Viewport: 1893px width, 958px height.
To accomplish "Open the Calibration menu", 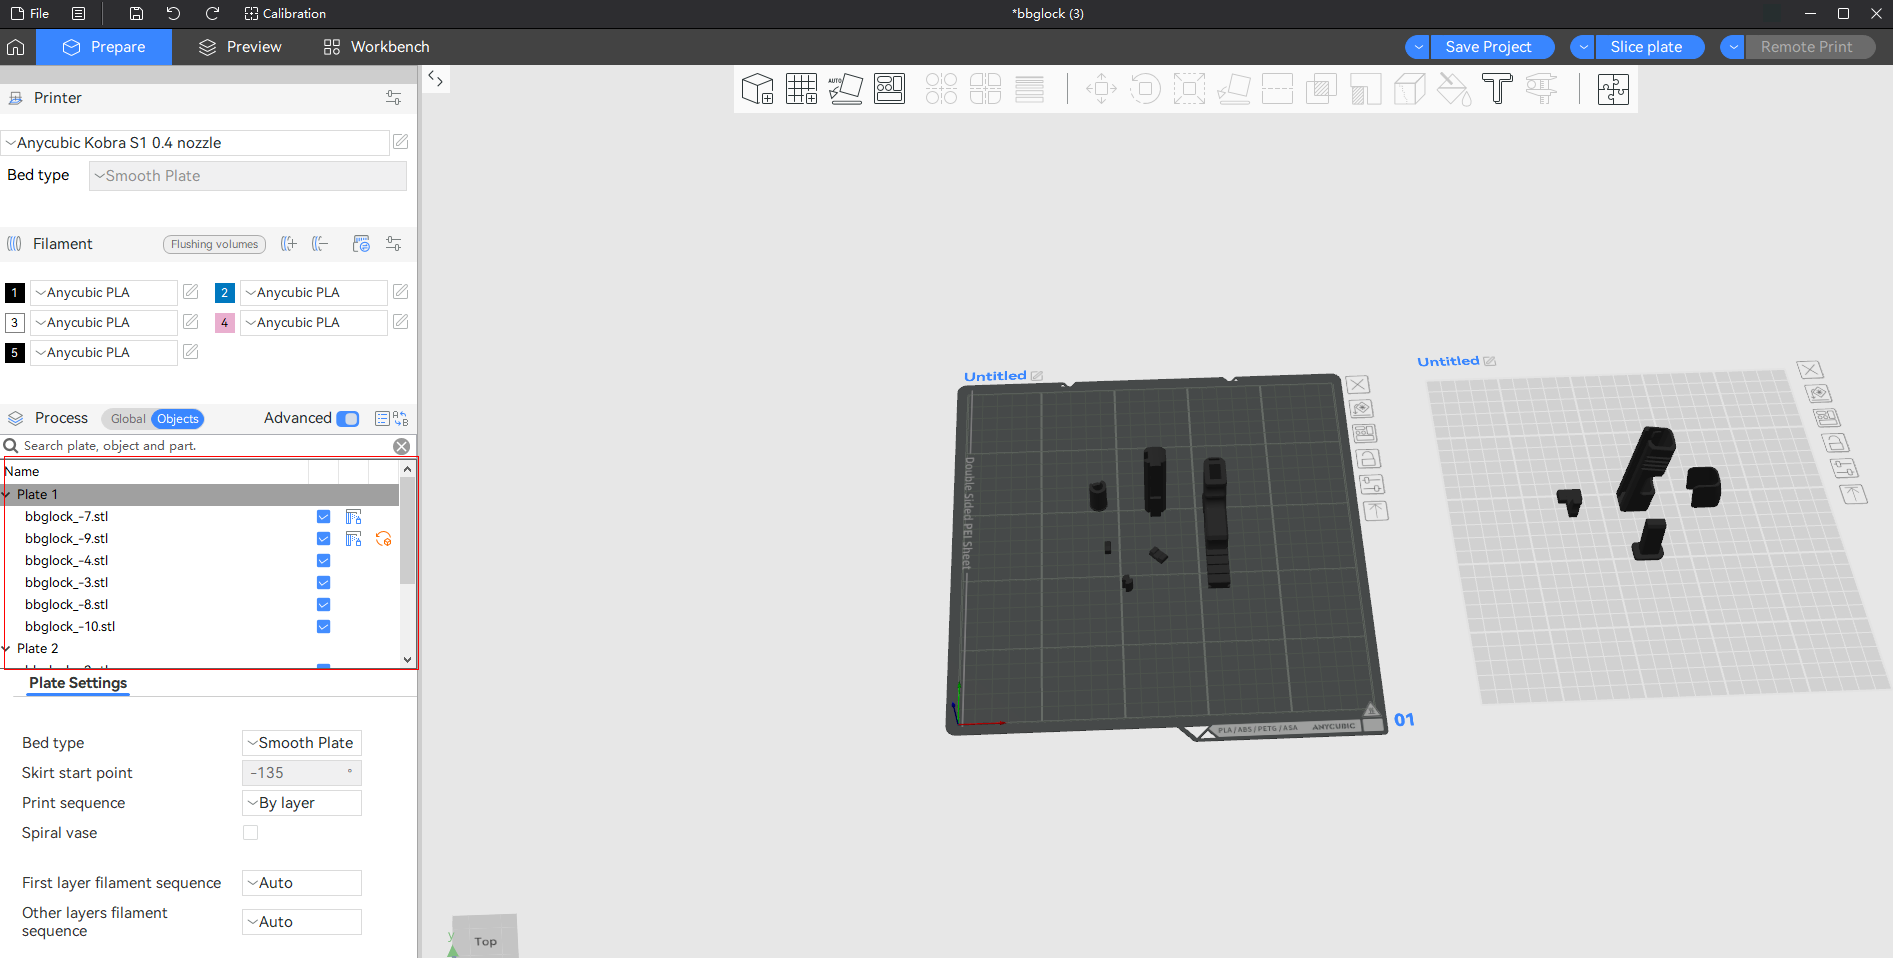I will pos(285,13).
